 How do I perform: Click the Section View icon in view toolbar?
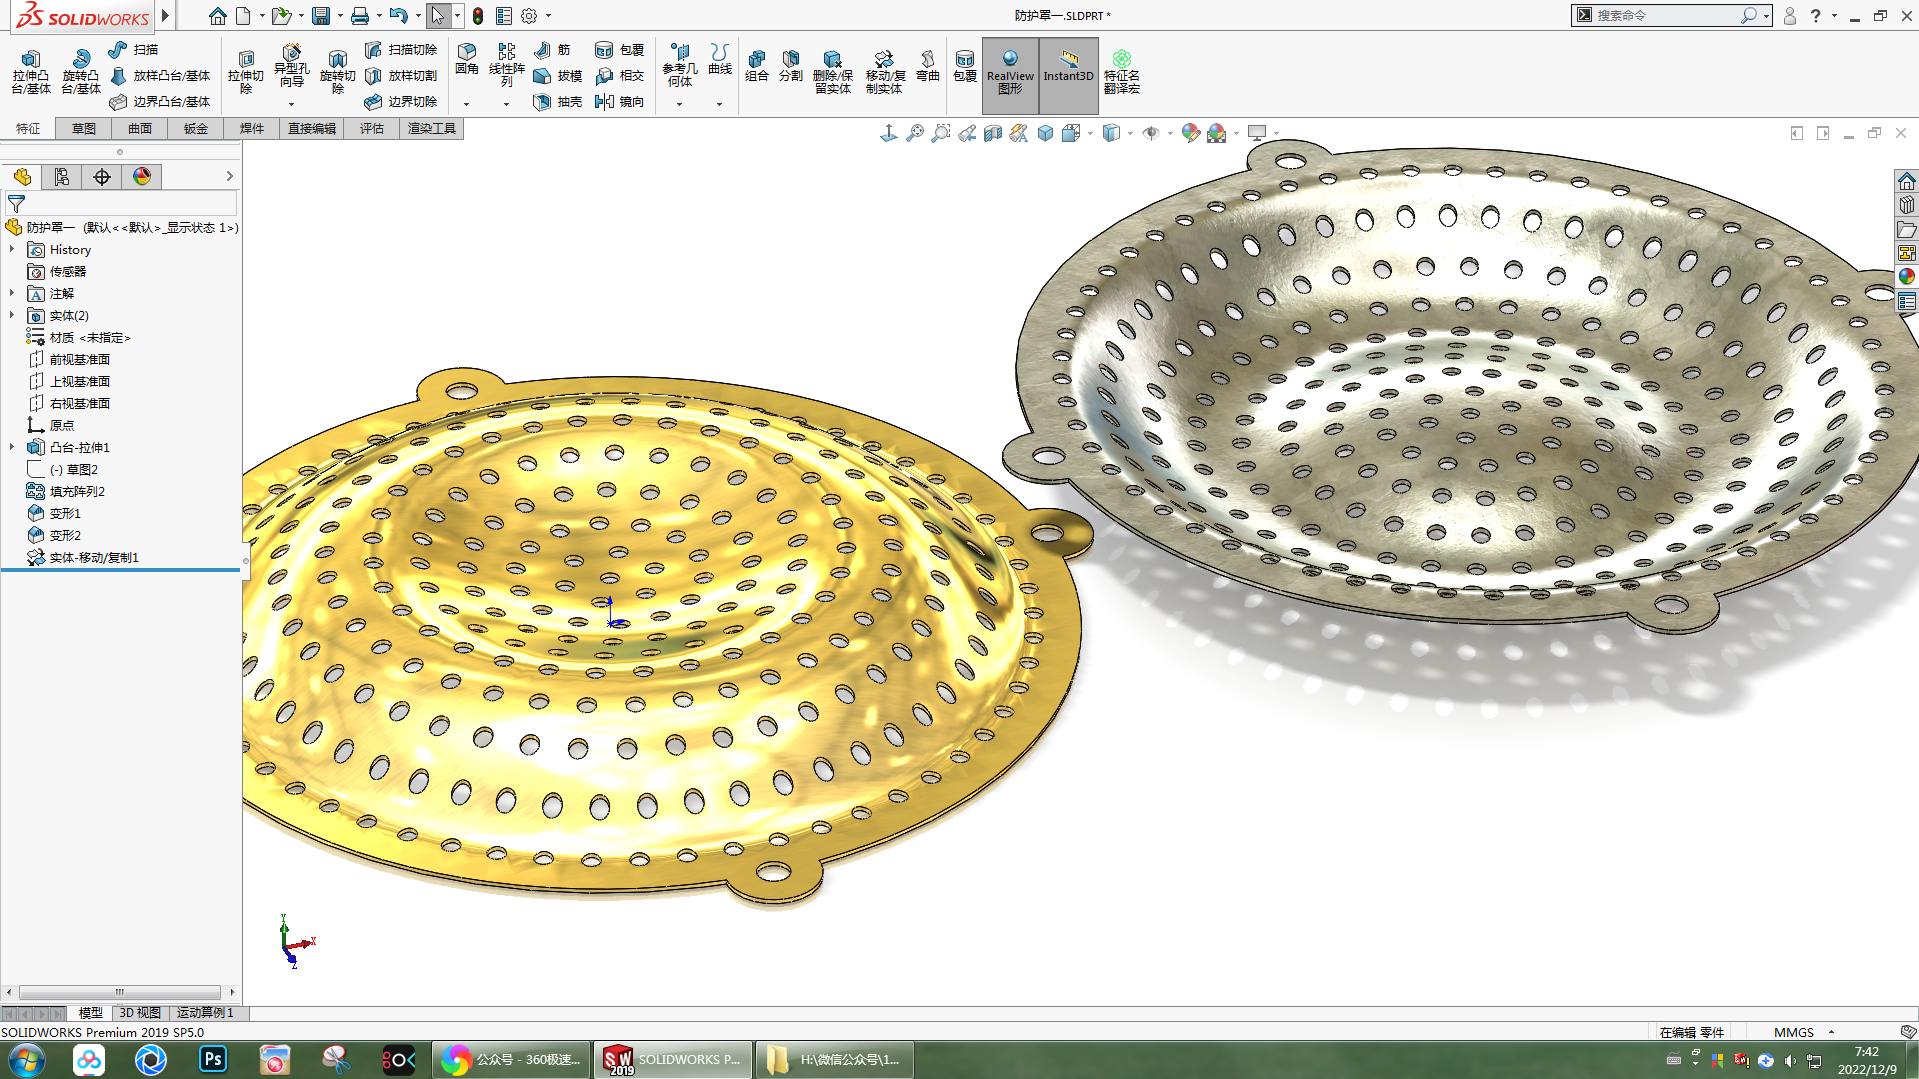(x=993, y=133)
